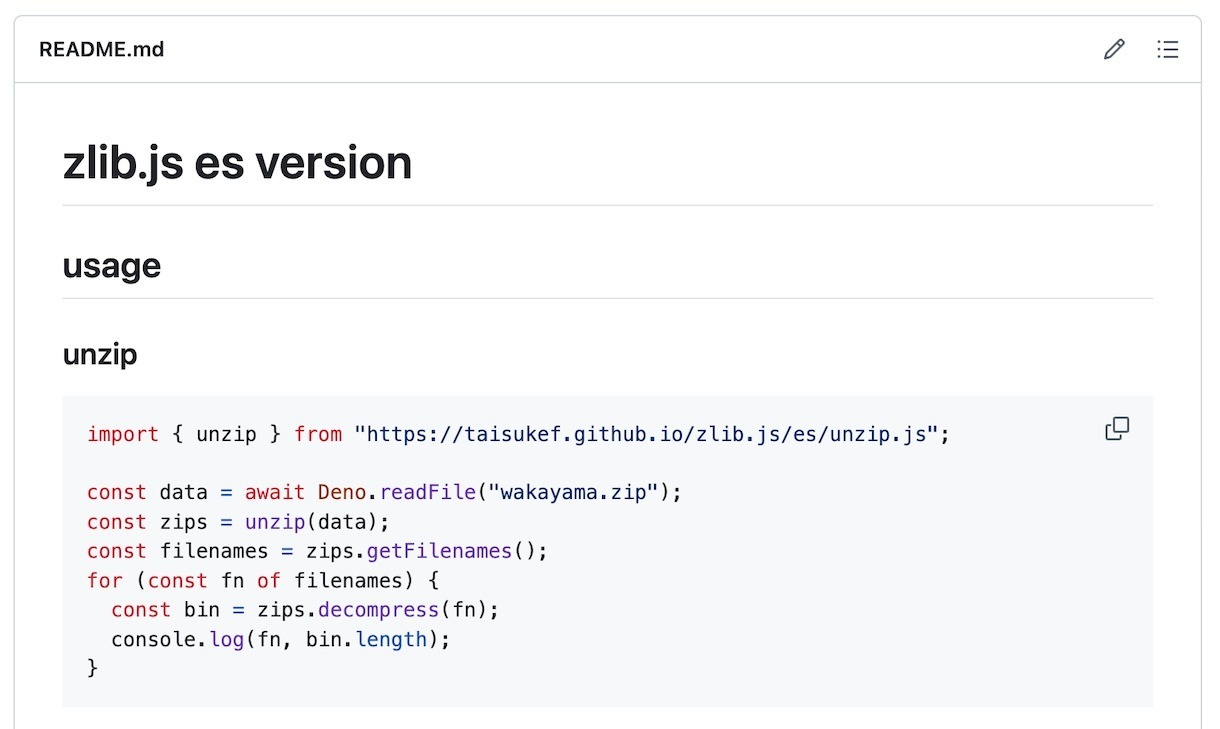Click the taisukef.github.io unzip.js URL string
Viewport: 1220px width, 729px height.
[646, 434]
